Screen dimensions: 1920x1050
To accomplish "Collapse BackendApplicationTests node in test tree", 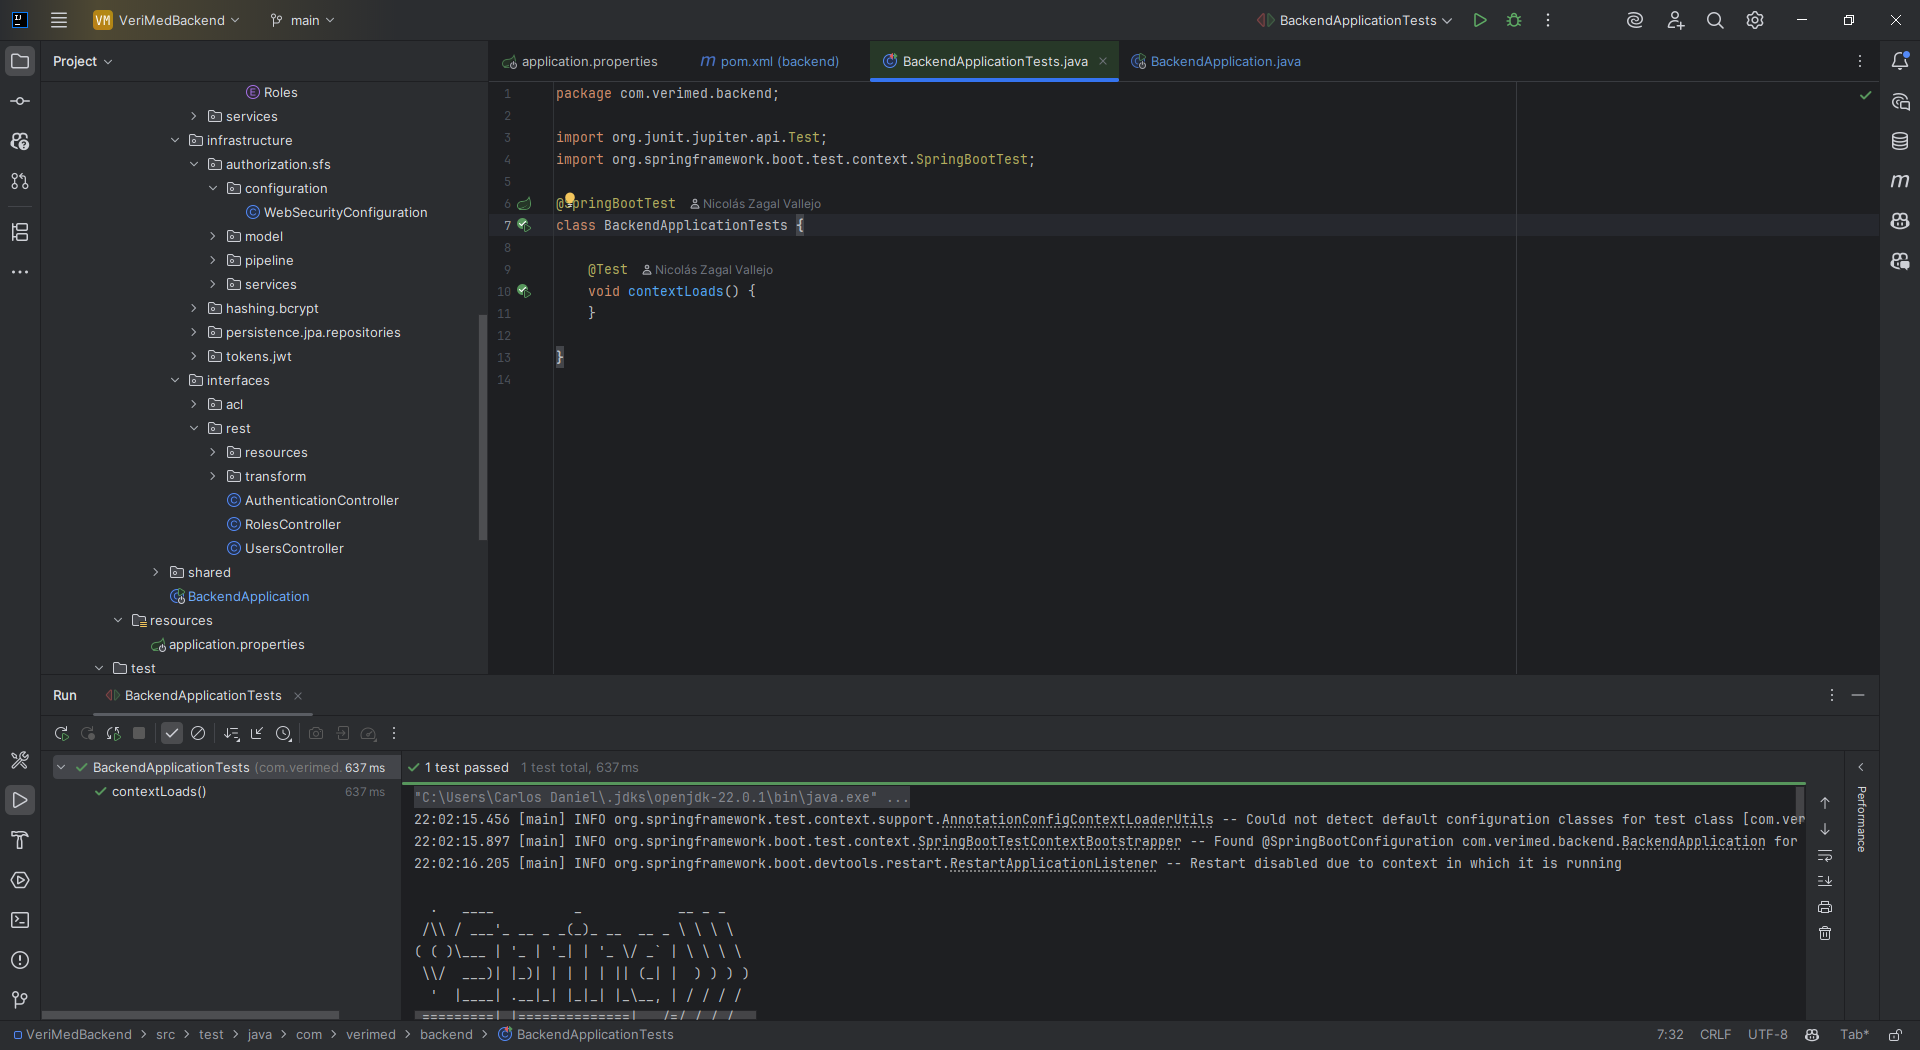I will (61, 767).
